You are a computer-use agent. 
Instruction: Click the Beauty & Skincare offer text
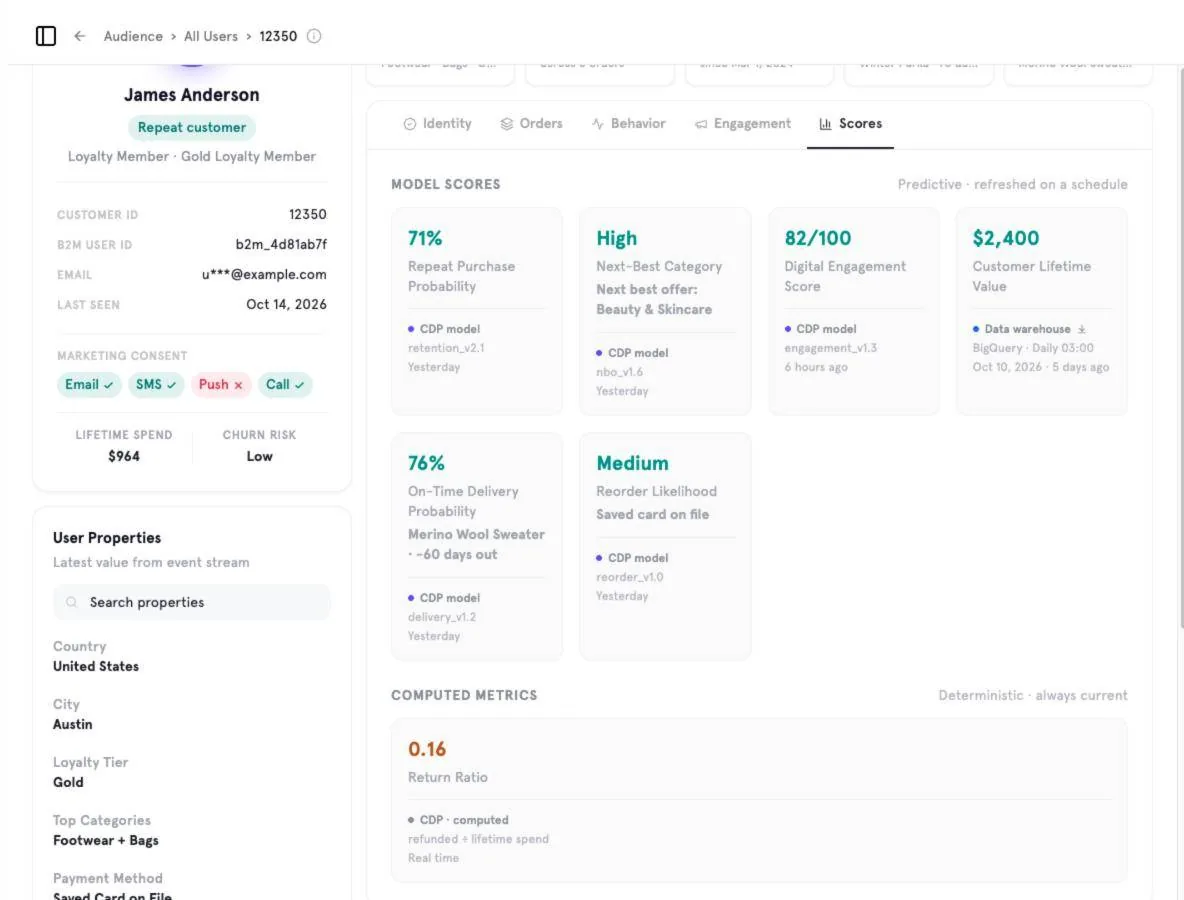coord(654,310)
